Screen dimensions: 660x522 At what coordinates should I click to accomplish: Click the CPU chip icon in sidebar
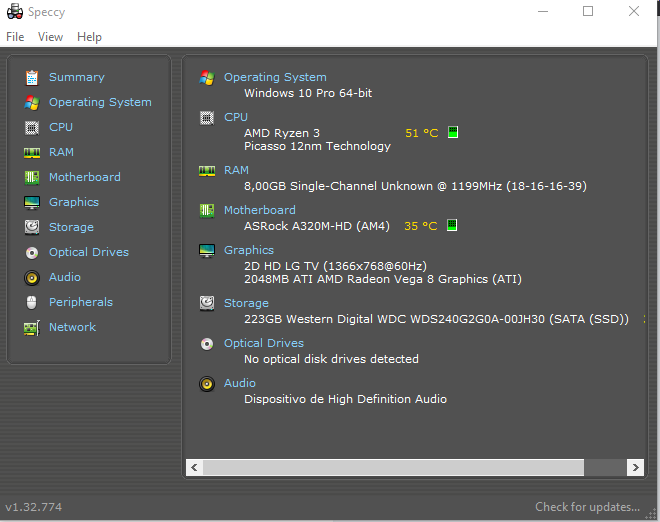point(32,127)
